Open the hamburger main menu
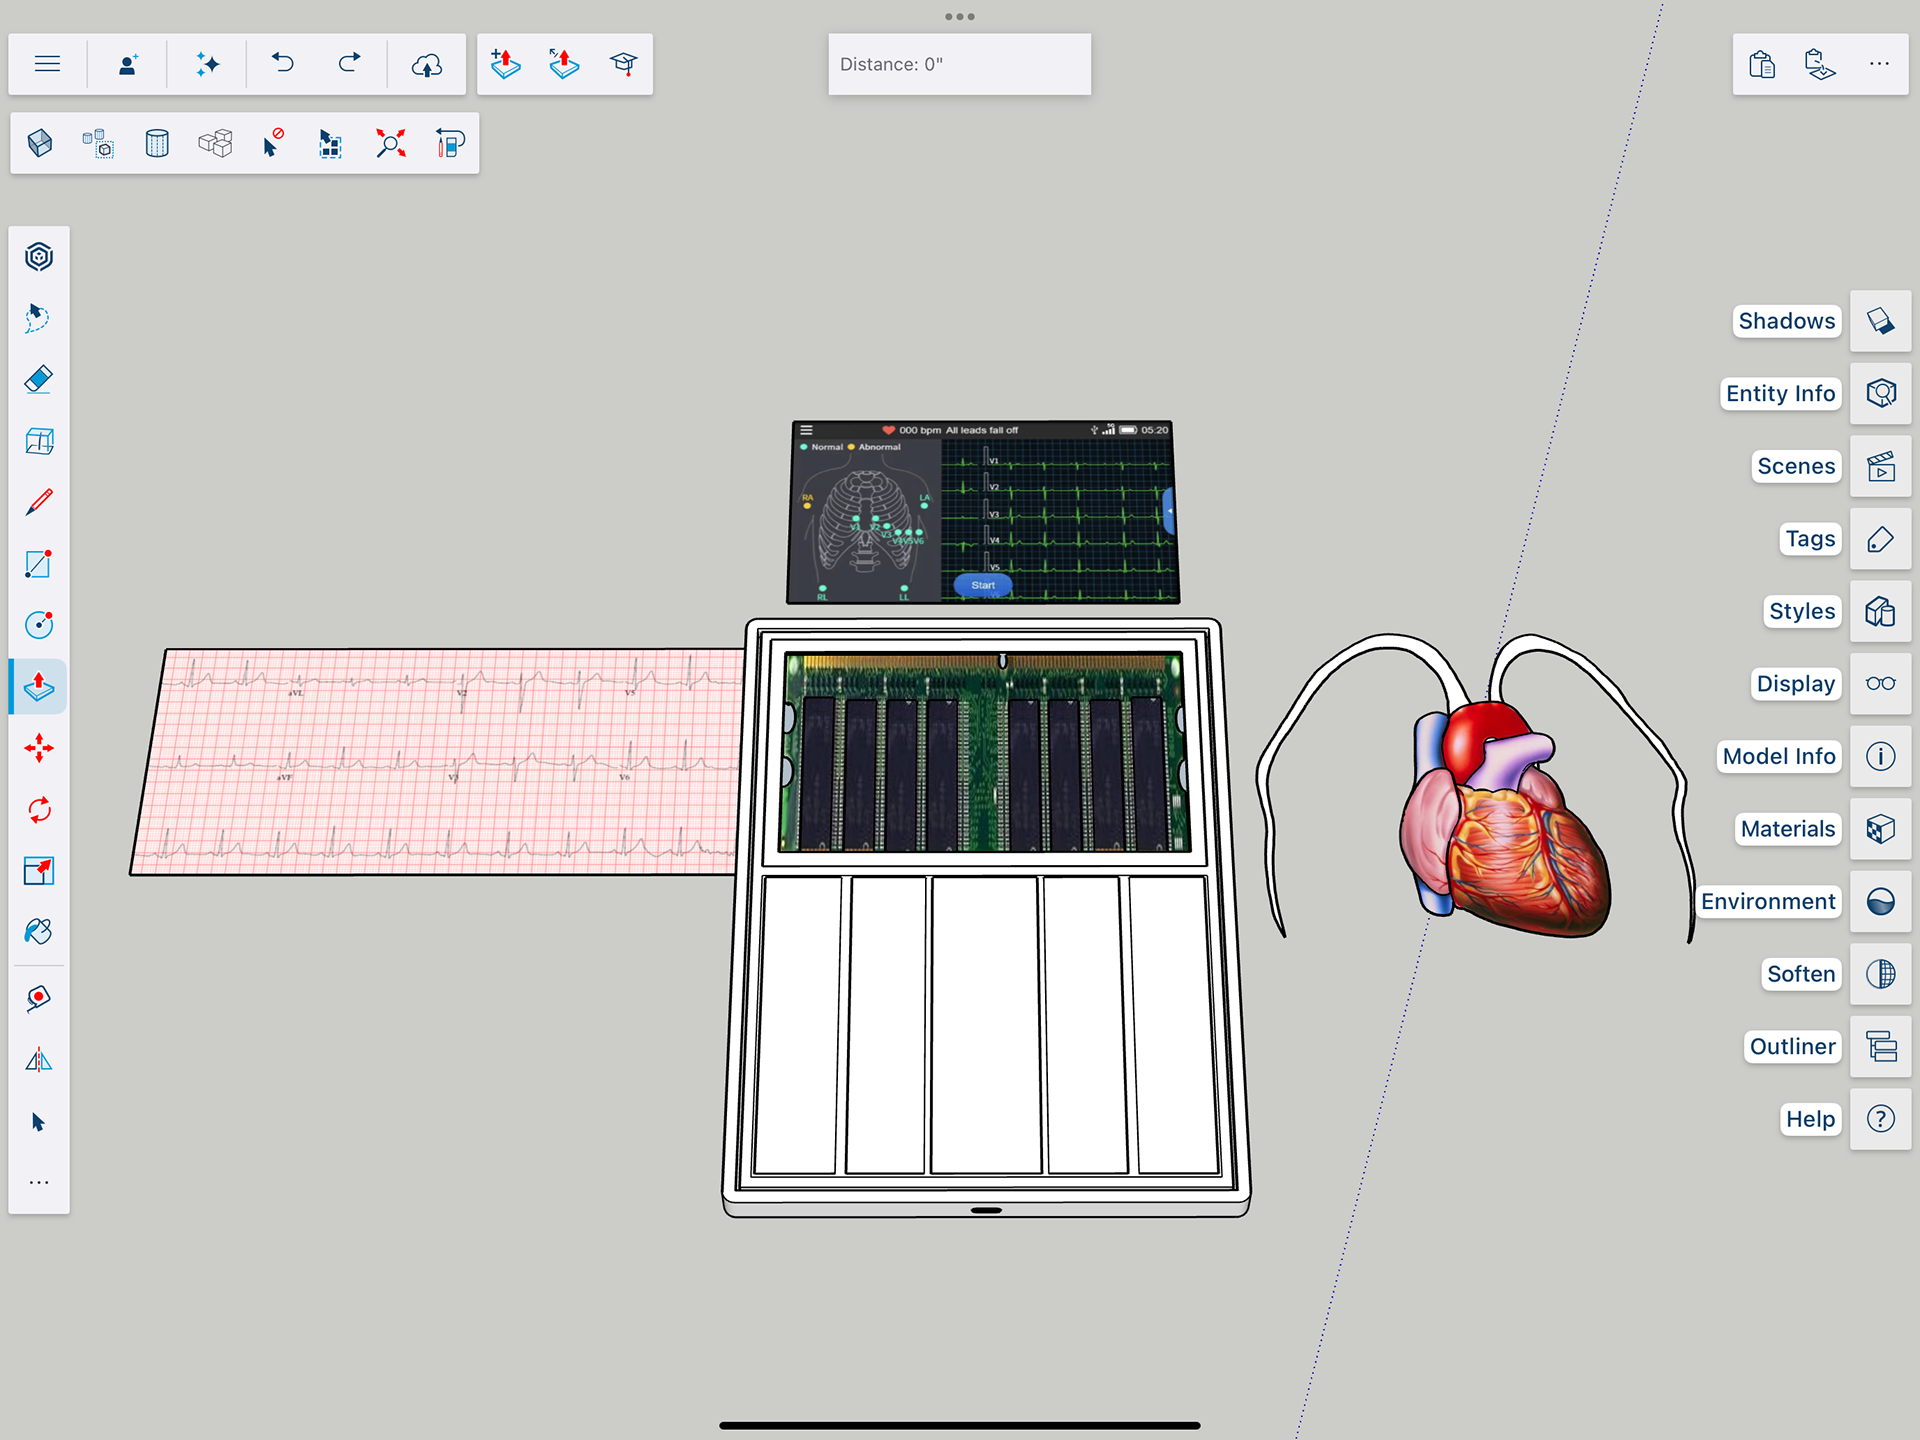The width and height of the screenshot is (1920, 1440). pyautogui.click(x=47, y=64)
